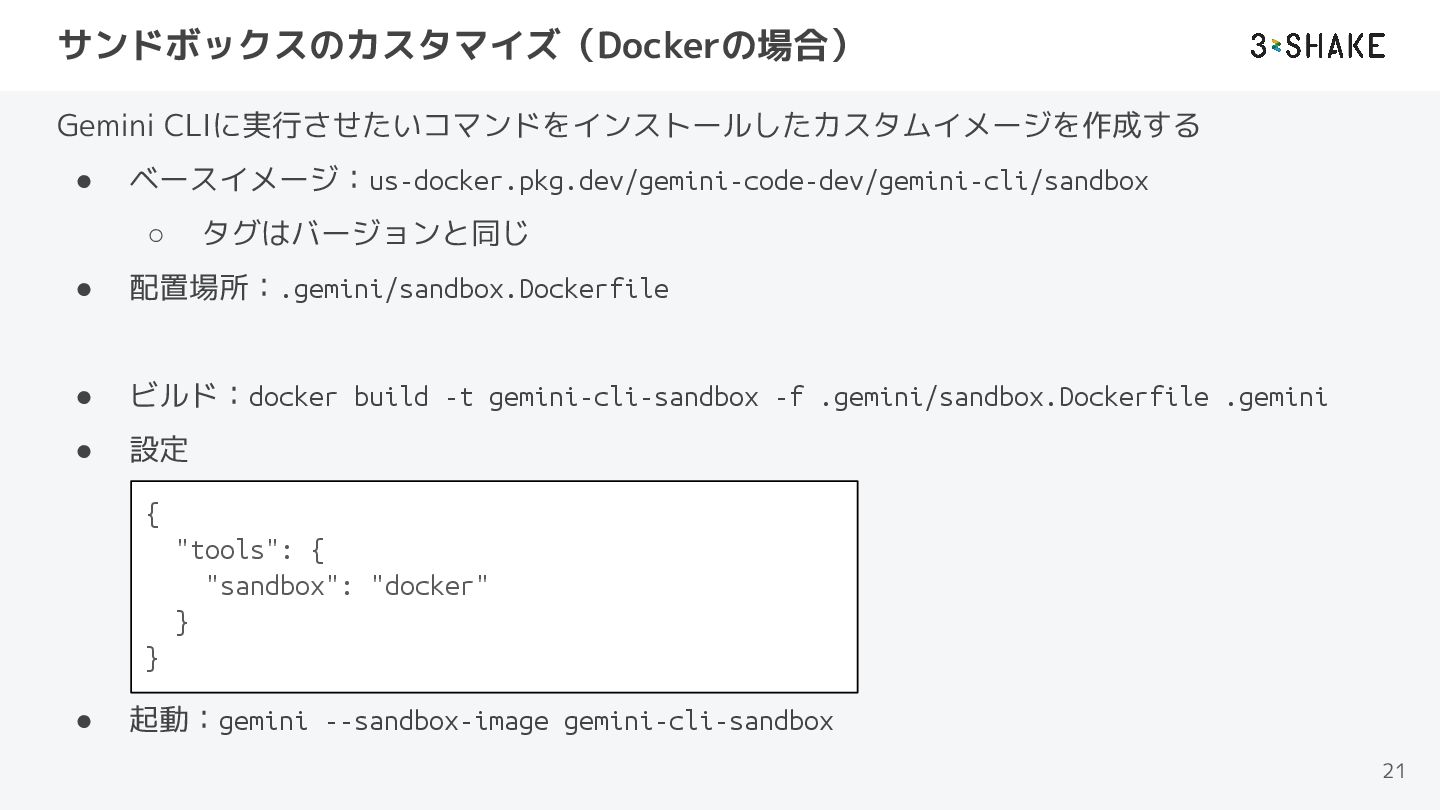Image resolution: width=1440 pixels, height=810 pixels.
Task: Click the bullet marker before ベースイメージ
Action: pyautogui.click(x=85, y=181)
